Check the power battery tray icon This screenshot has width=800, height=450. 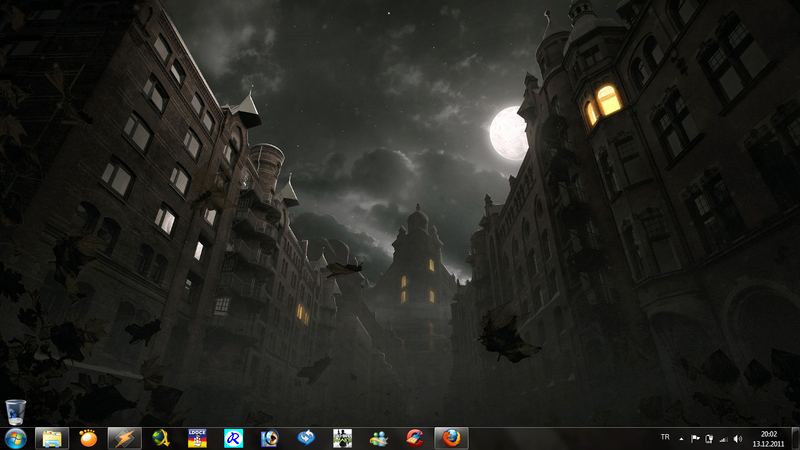pos(709,438)
